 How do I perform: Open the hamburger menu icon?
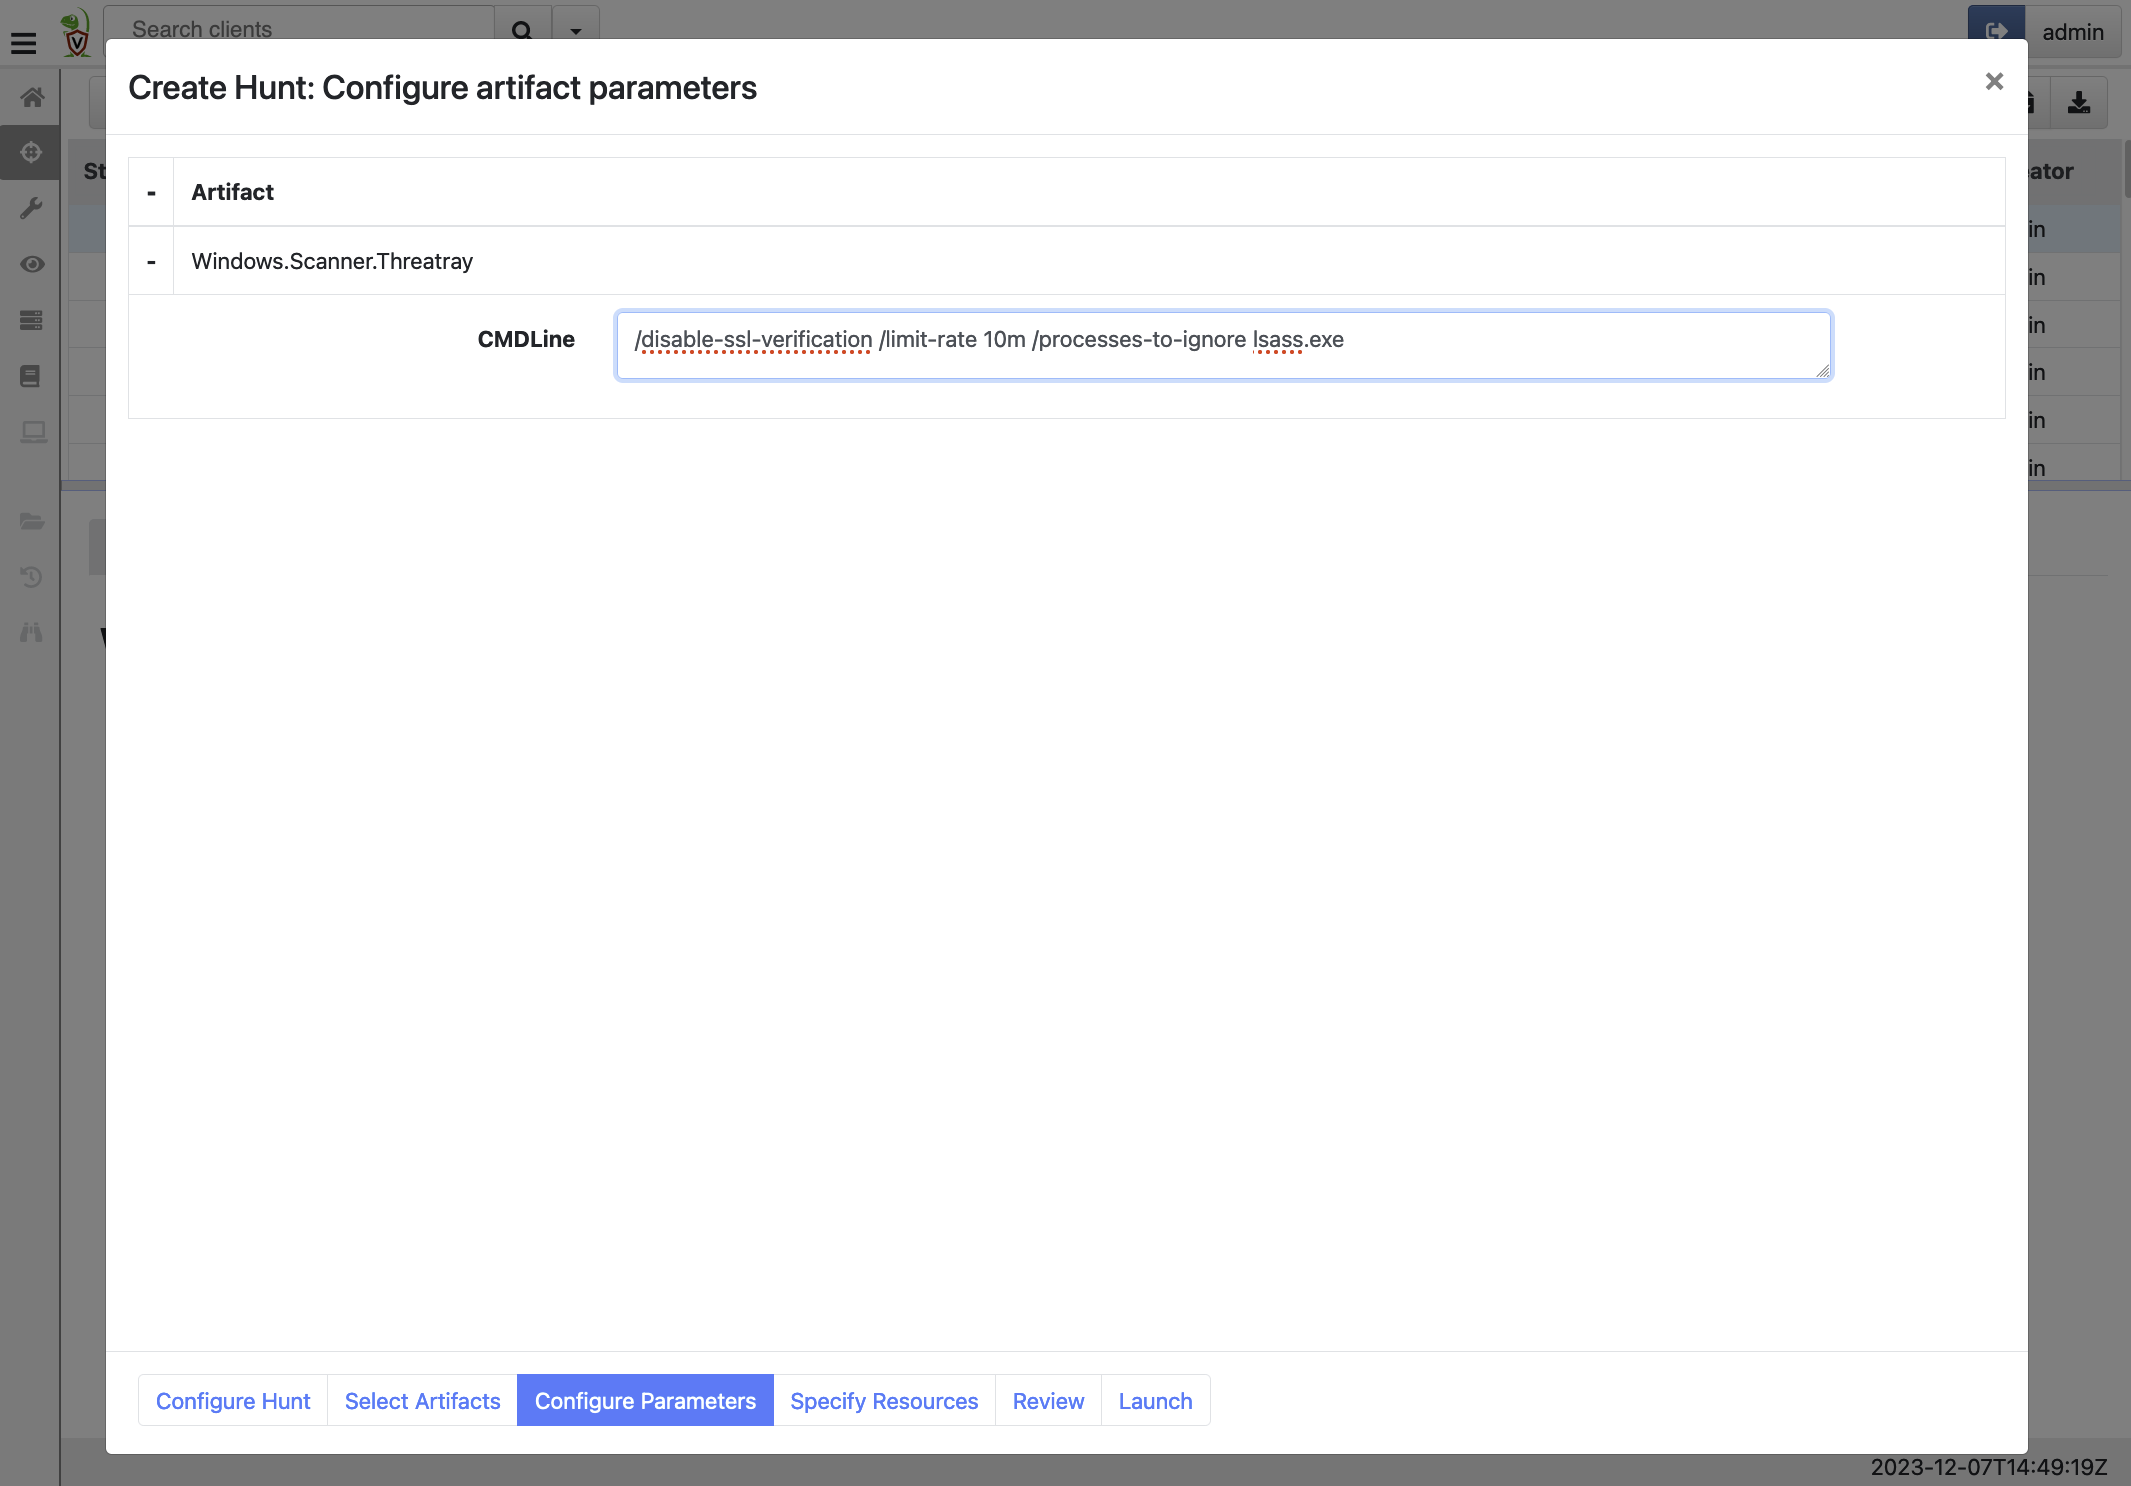pos(24,42)
